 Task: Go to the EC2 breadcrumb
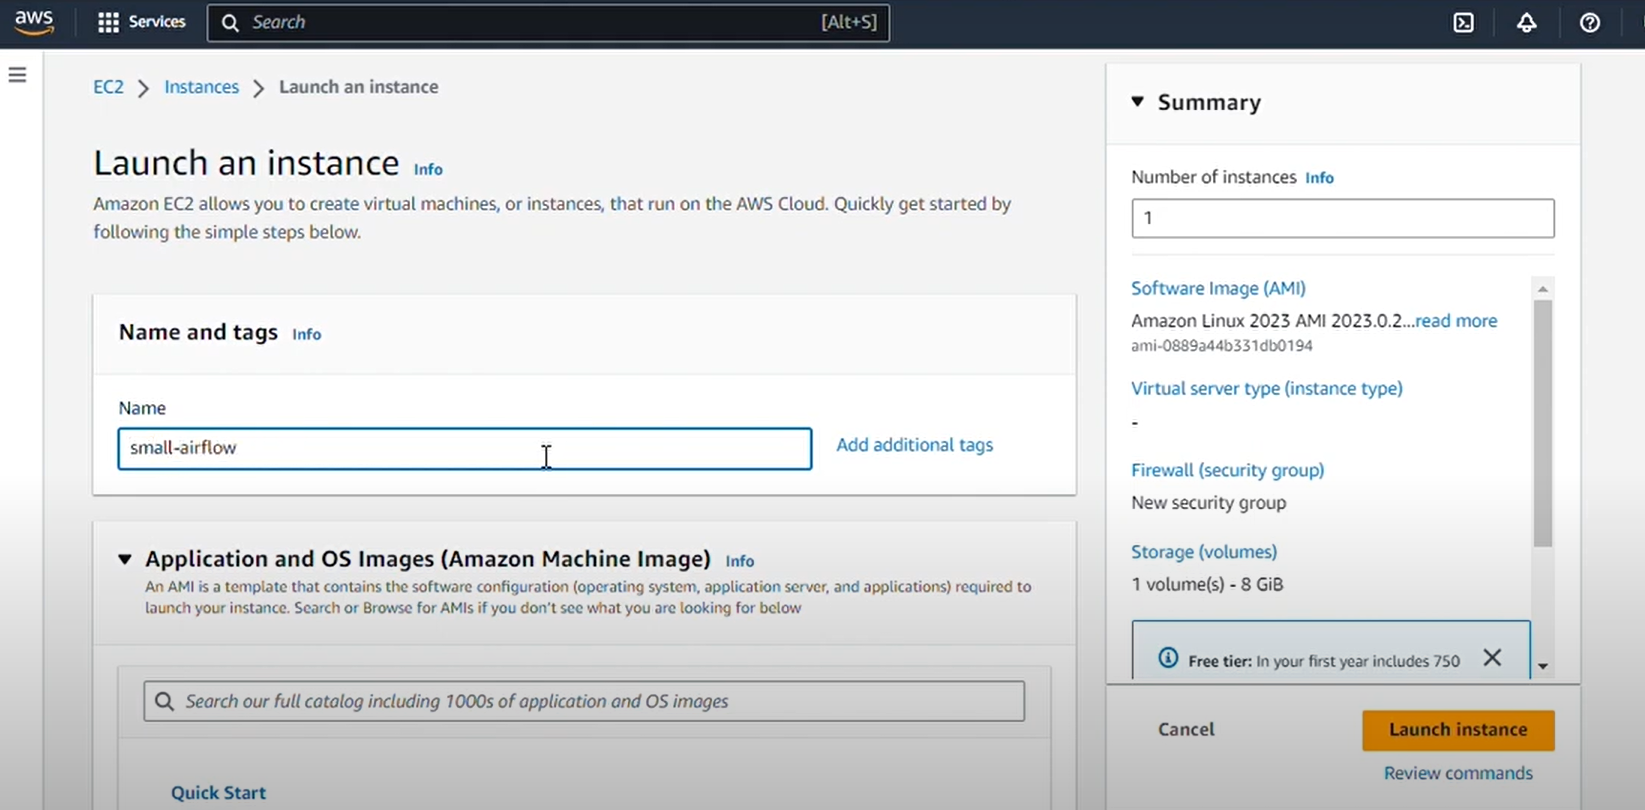tap(108, 87)
